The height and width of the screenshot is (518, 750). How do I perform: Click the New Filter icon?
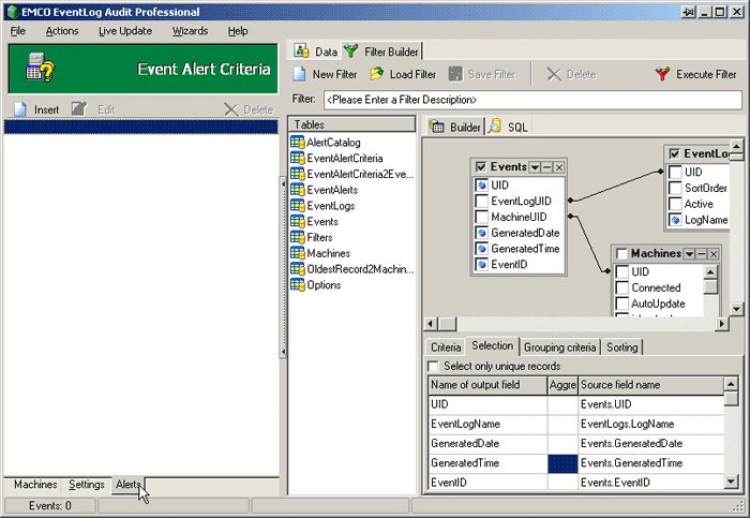click(x=299, y=74)
